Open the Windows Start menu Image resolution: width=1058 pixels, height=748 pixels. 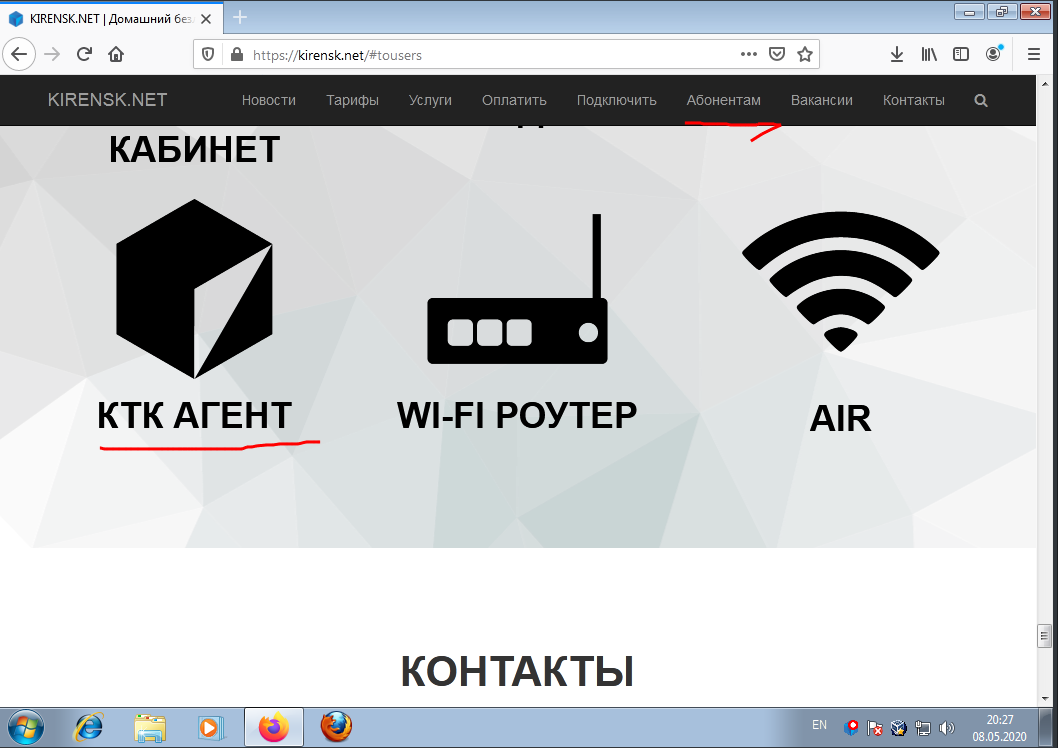point(26,728)
